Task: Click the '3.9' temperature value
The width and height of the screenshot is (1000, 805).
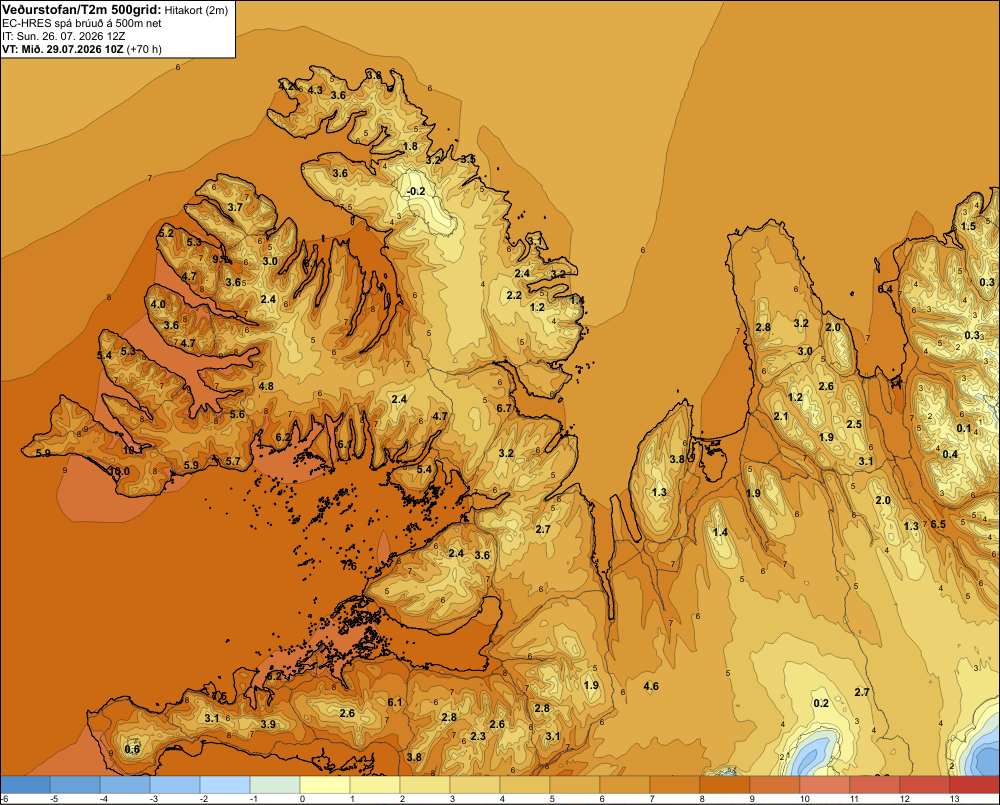Action: (x=268, y=724)
